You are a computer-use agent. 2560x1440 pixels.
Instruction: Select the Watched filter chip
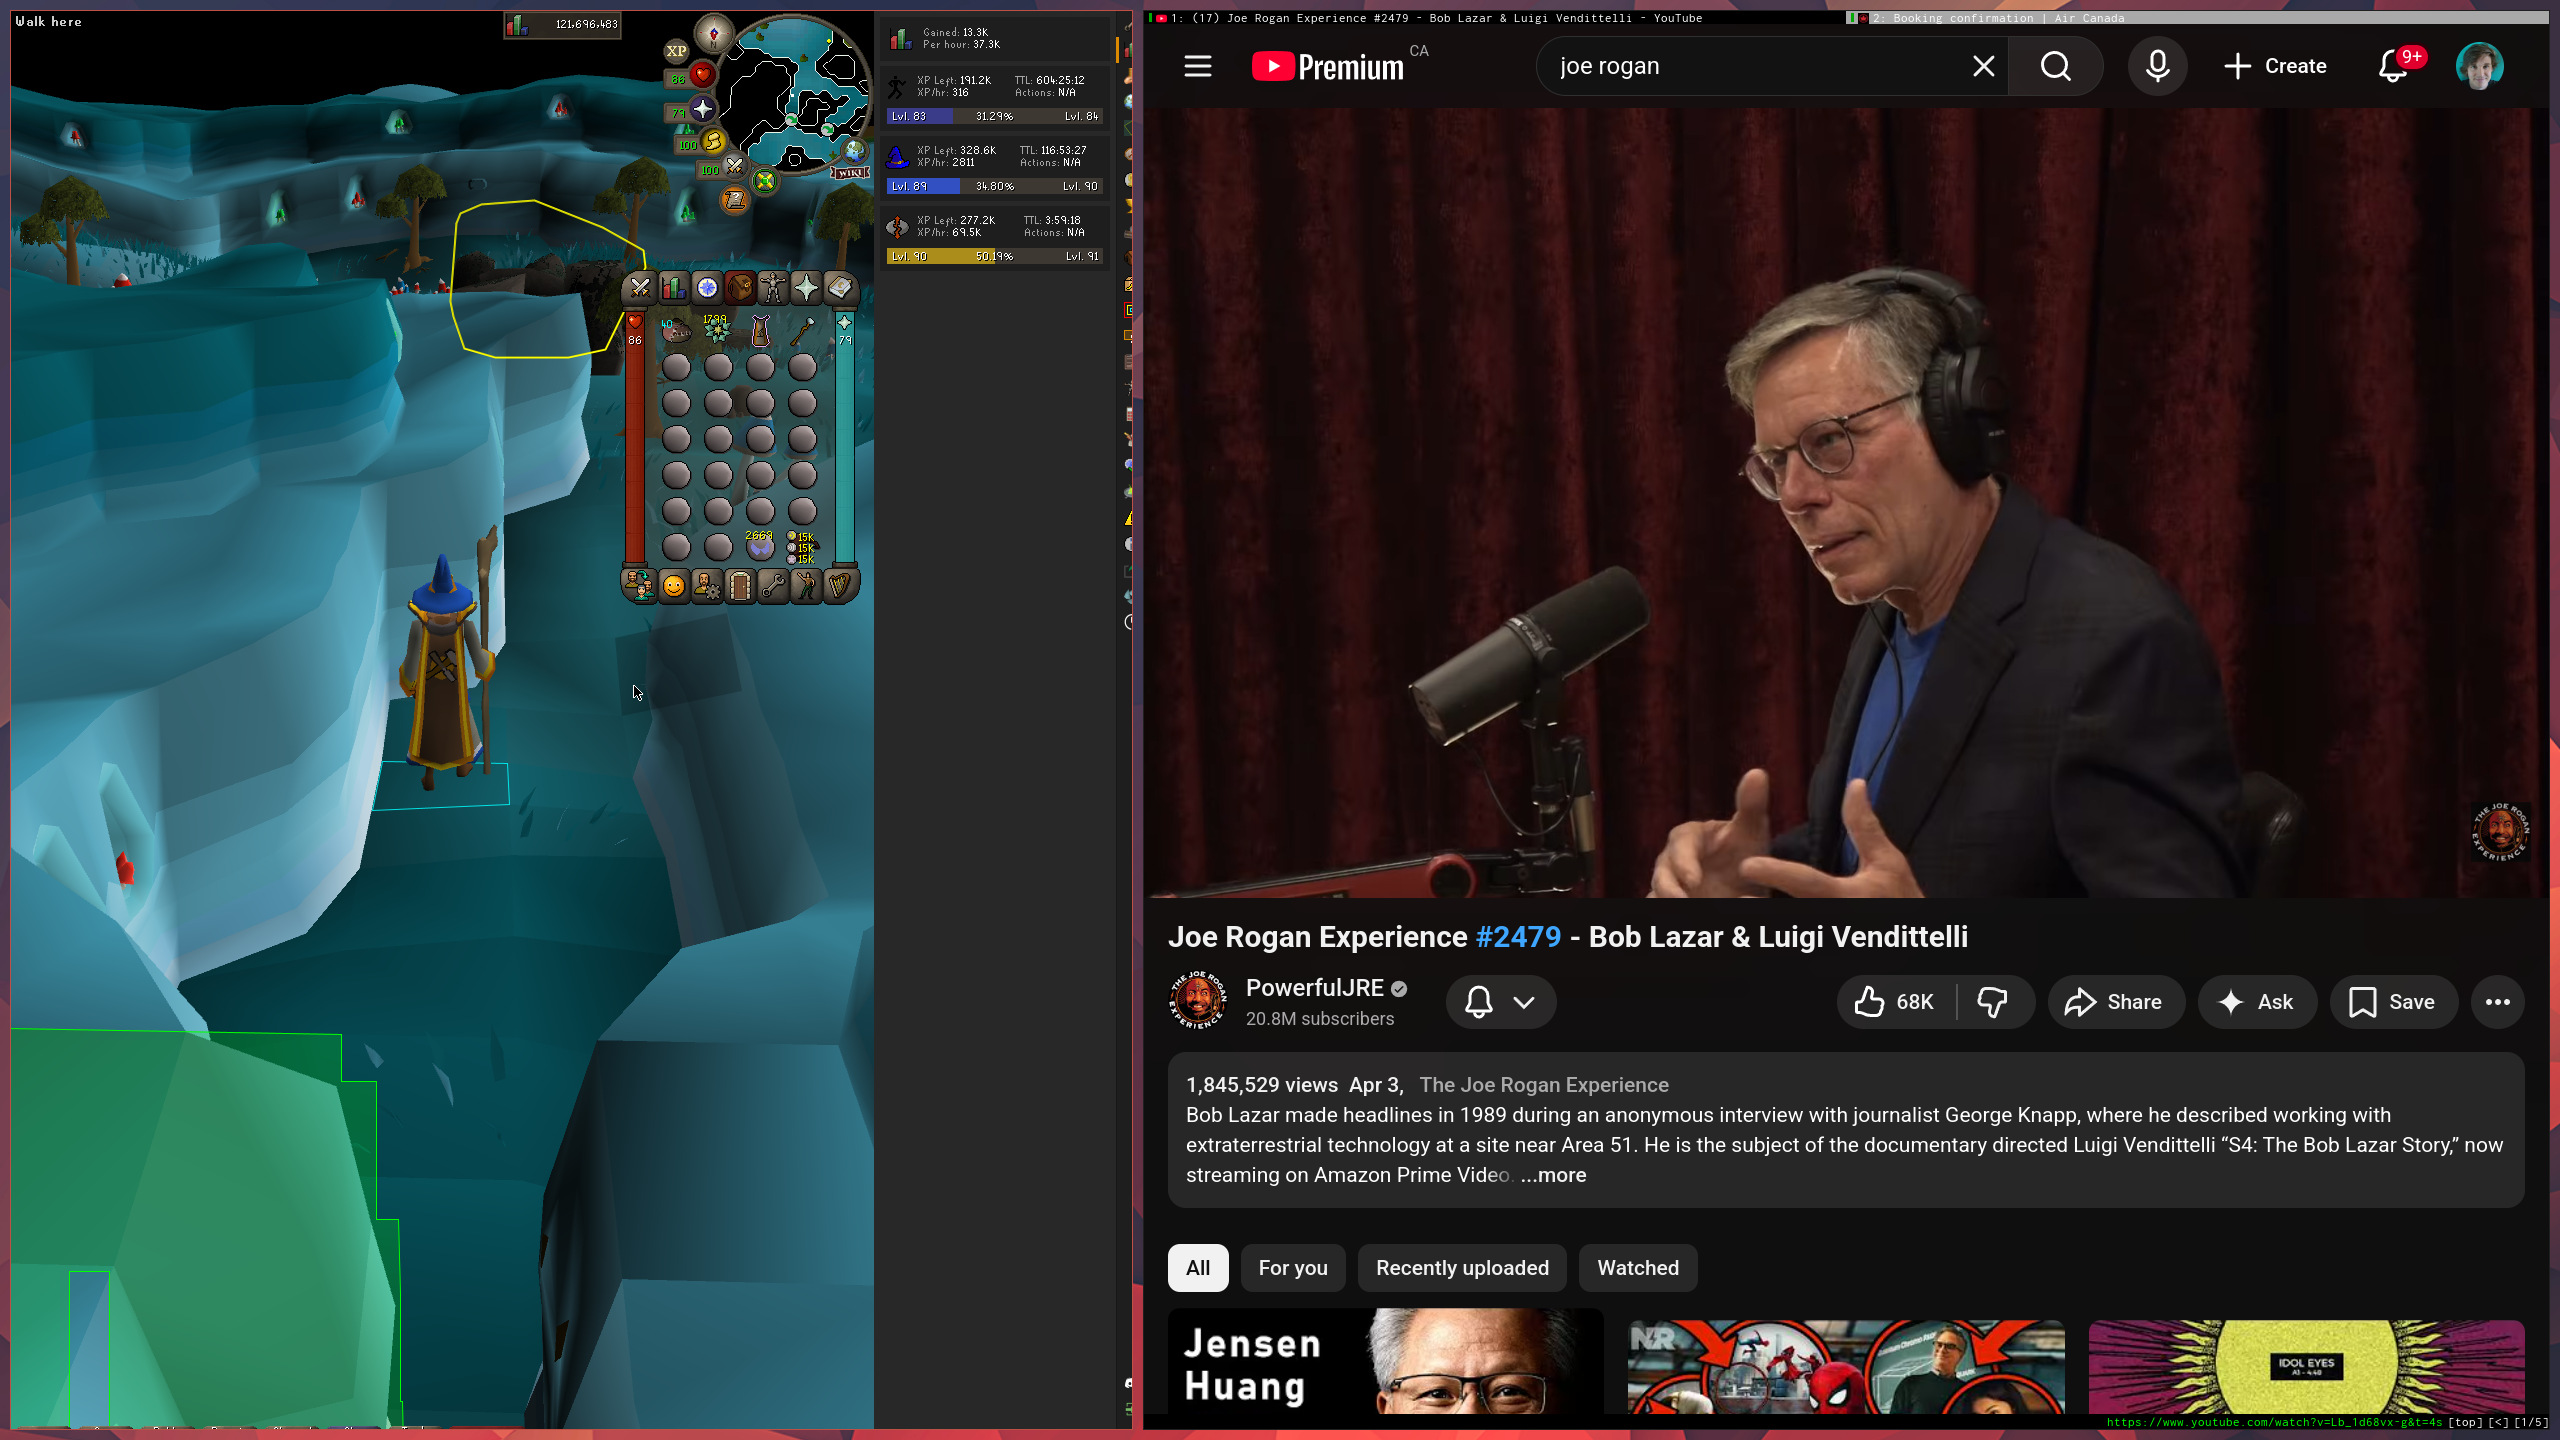[x=1637, y=1268]
